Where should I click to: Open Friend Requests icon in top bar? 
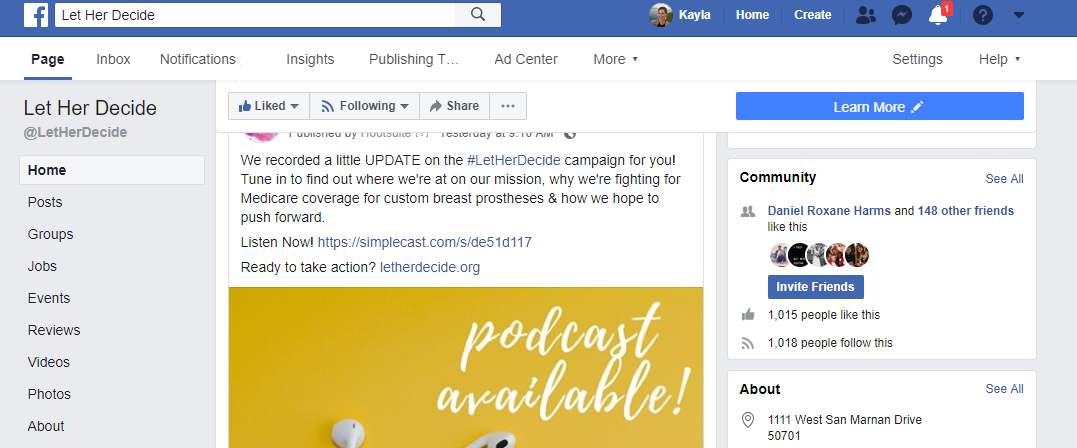866,15
